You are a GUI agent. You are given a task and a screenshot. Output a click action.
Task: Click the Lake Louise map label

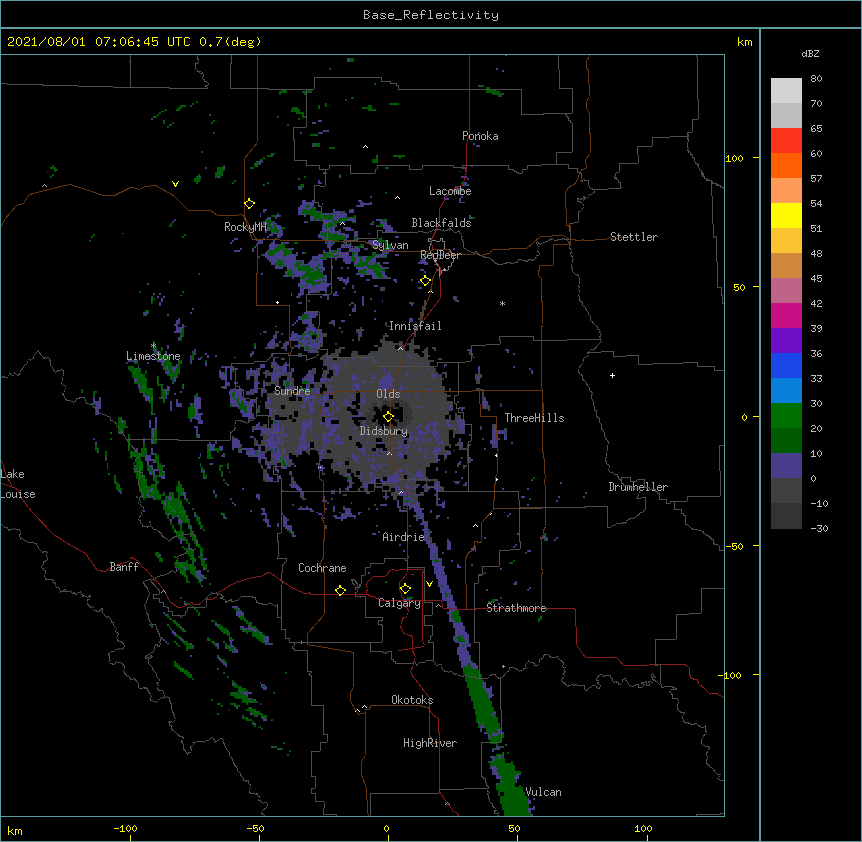[x=18, y=484]
